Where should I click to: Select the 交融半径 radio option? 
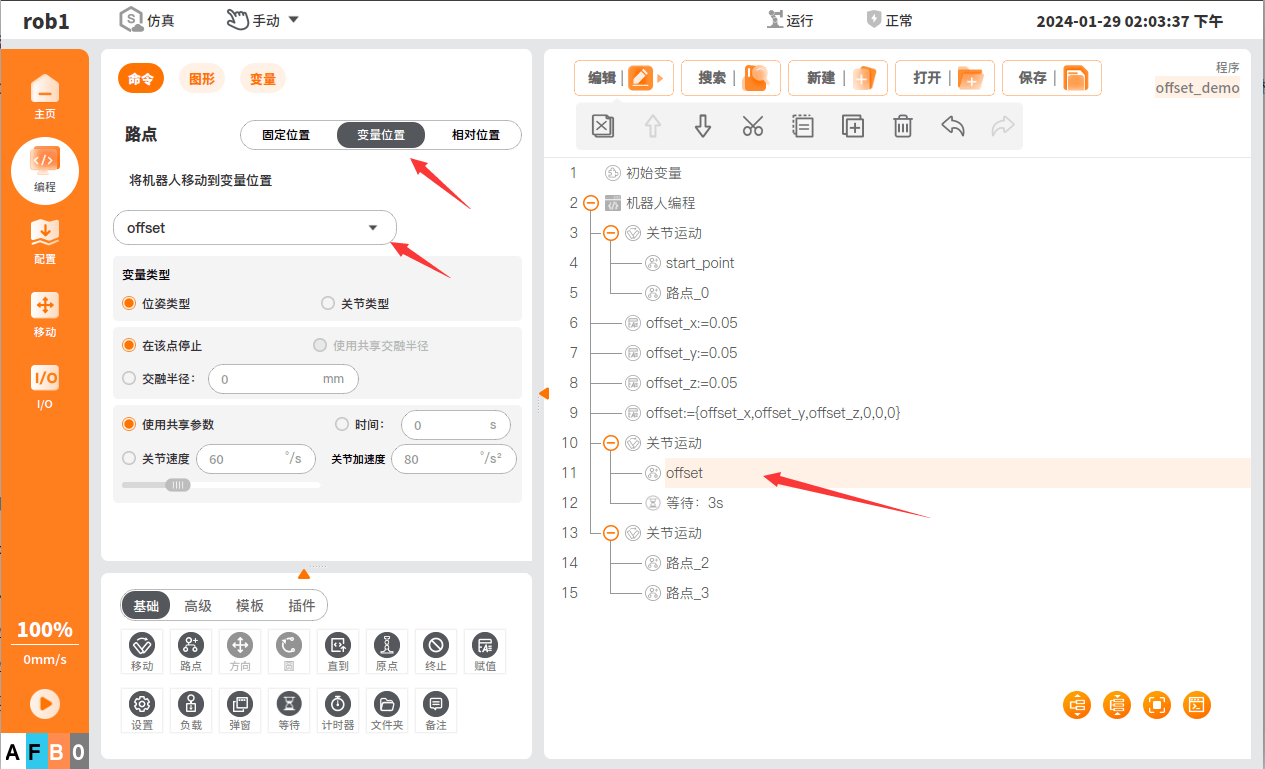(x=129, y=379)
